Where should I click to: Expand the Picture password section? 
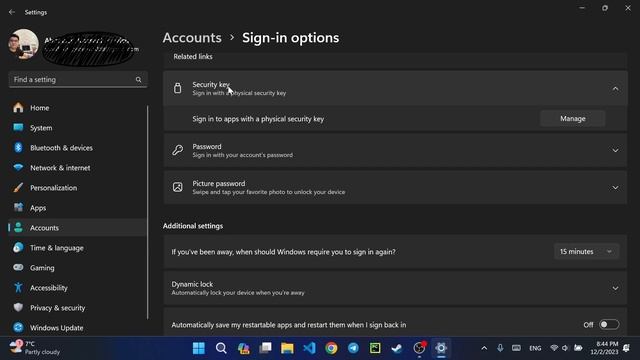pyautogui.click(x=615, y=188)
